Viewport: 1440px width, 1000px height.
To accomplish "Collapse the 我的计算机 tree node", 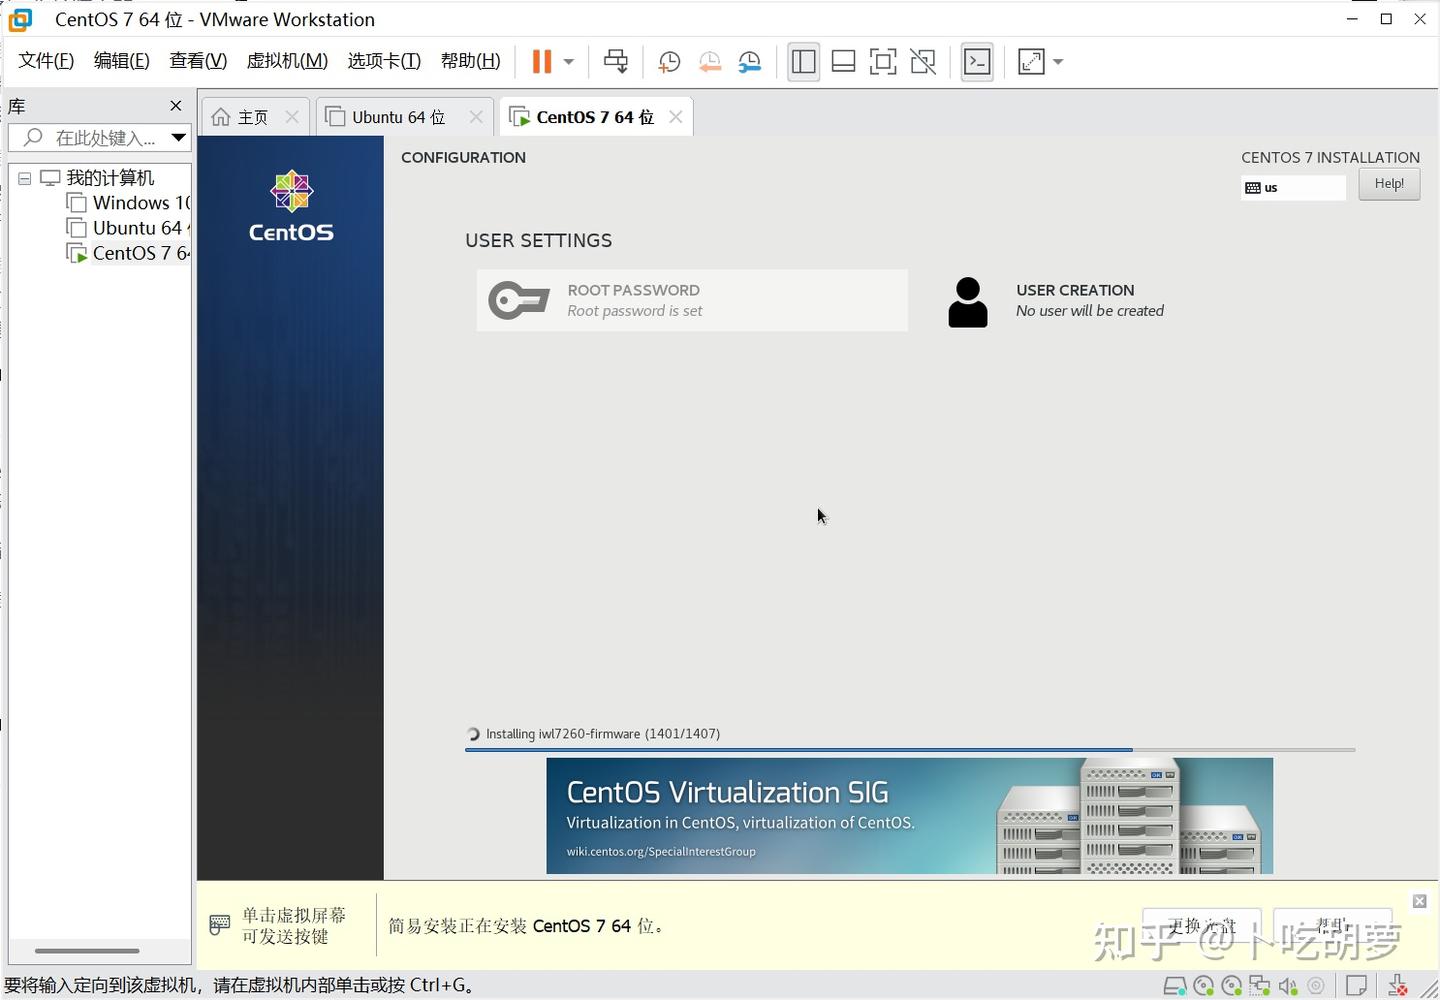I will pos(24,177).
